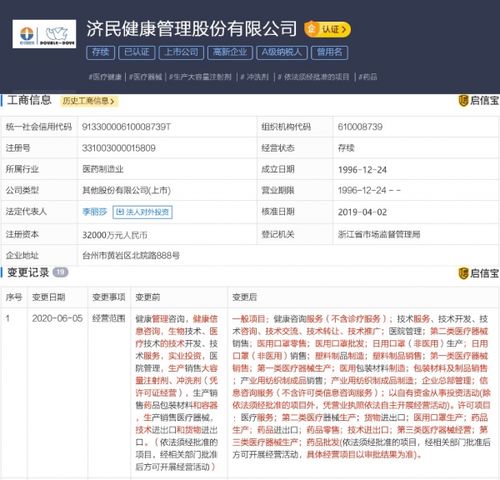Select organization code 610008739
This screenshot has width=500, height=480.
360,127
